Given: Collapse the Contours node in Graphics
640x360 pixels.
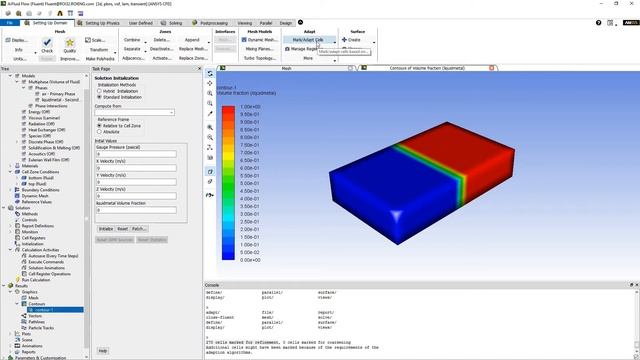Looking at the screenshot, I should [17, 304].
